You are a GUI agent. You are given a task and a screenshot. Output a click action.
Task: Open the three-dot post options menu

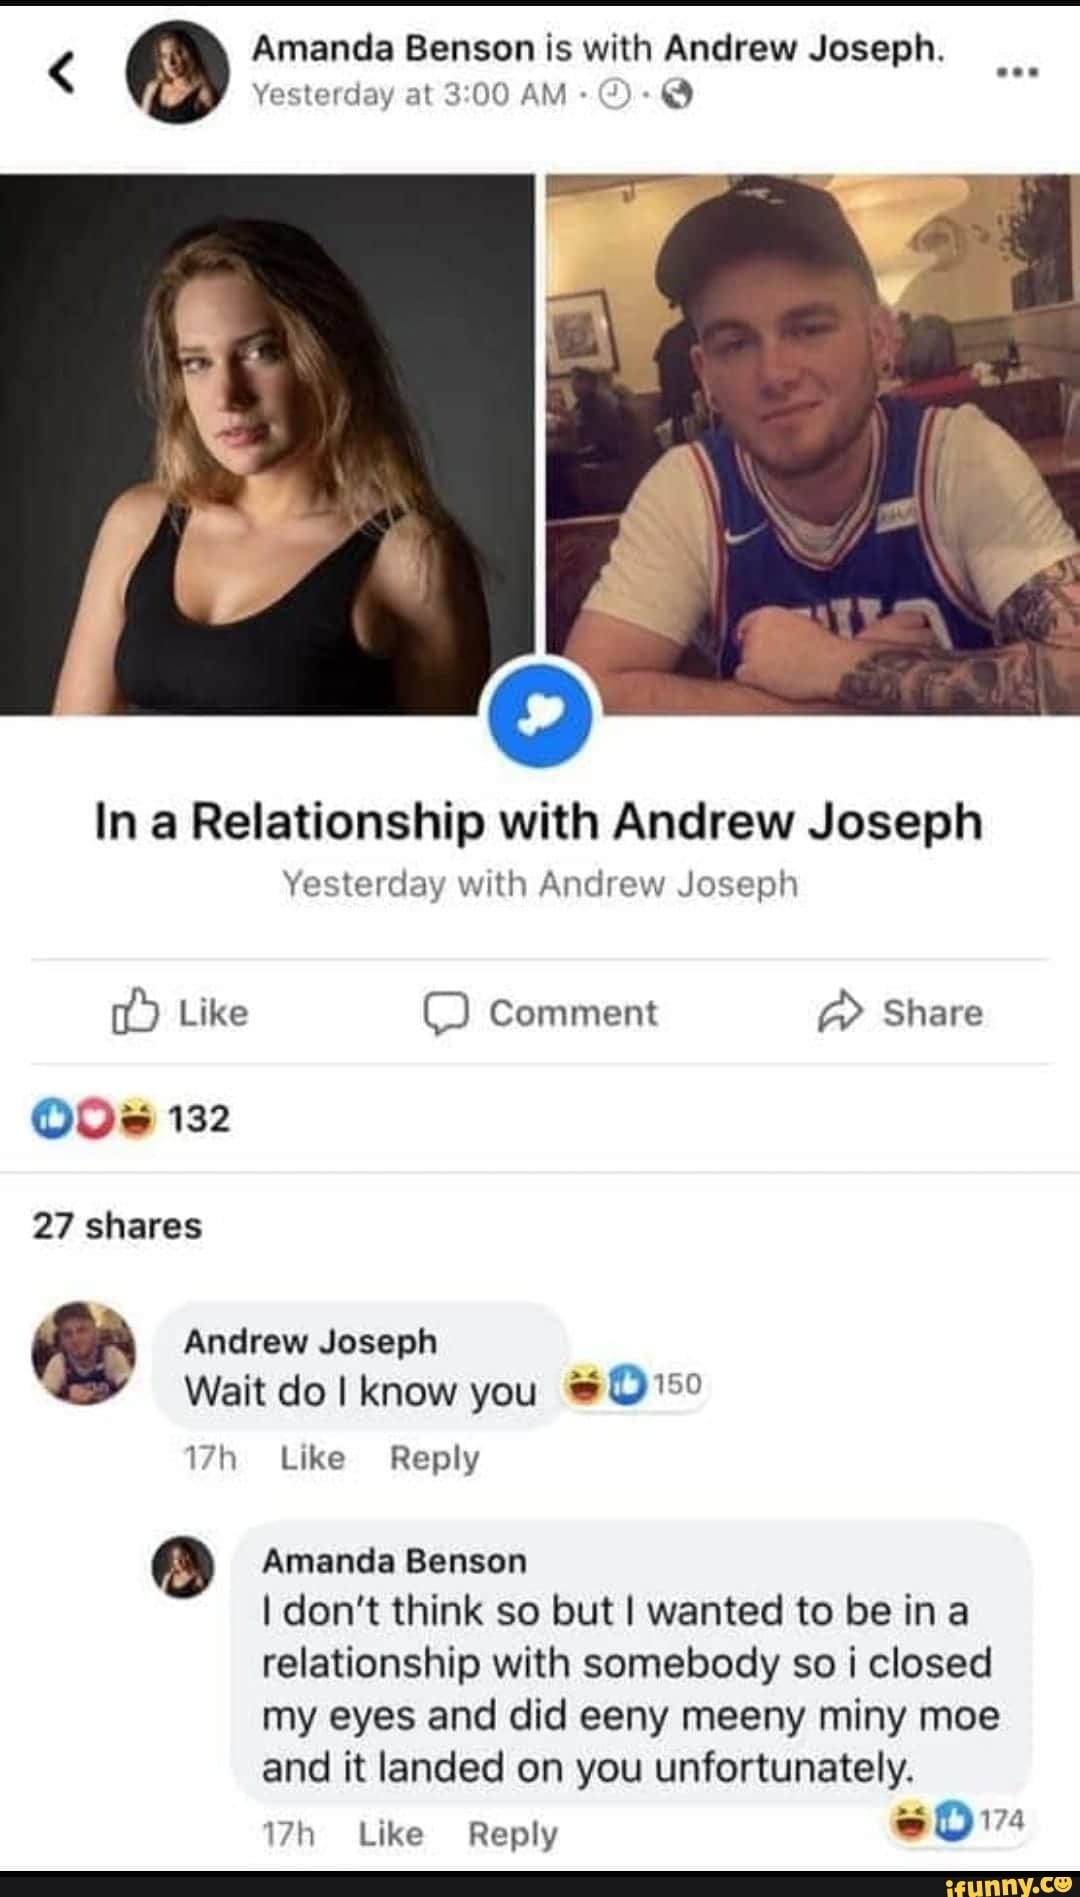(1018, 72)
